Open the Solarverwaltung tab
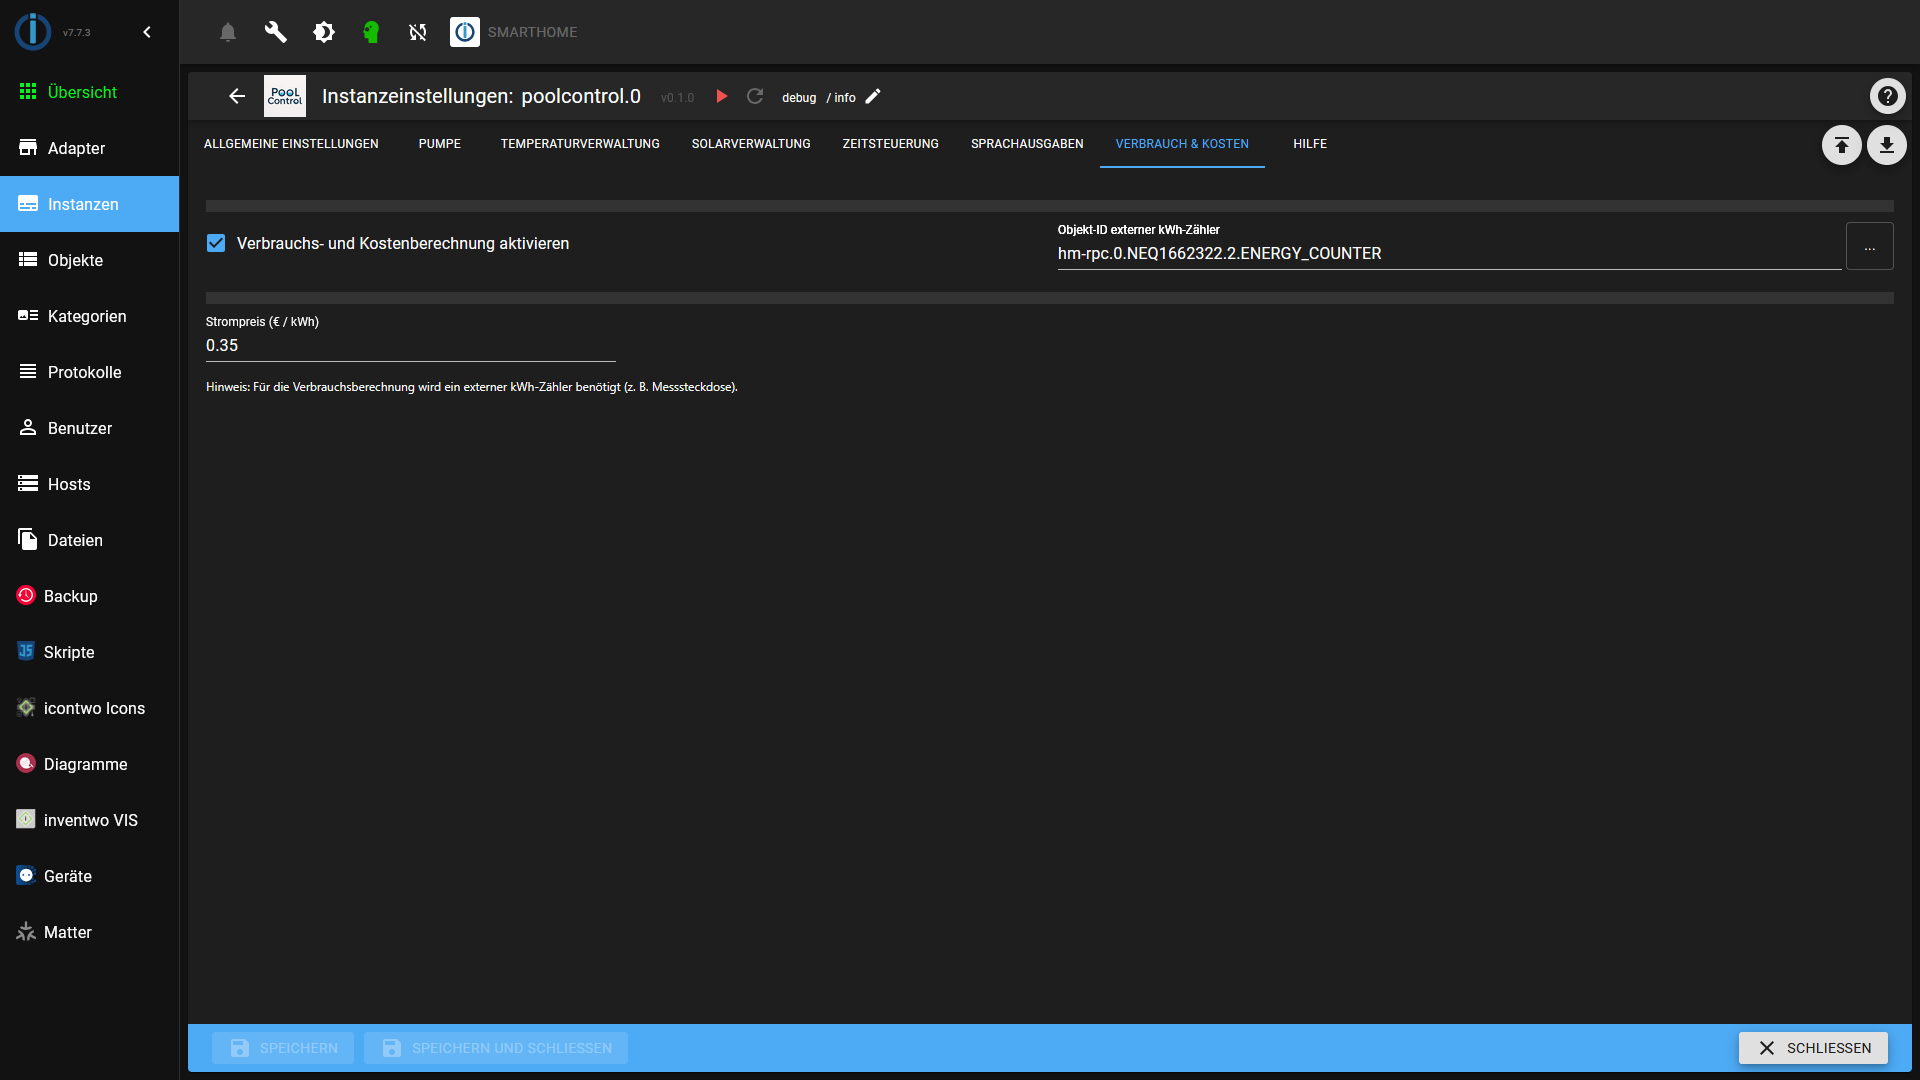Viewport: 1920px width, 1080px height. 750,144
